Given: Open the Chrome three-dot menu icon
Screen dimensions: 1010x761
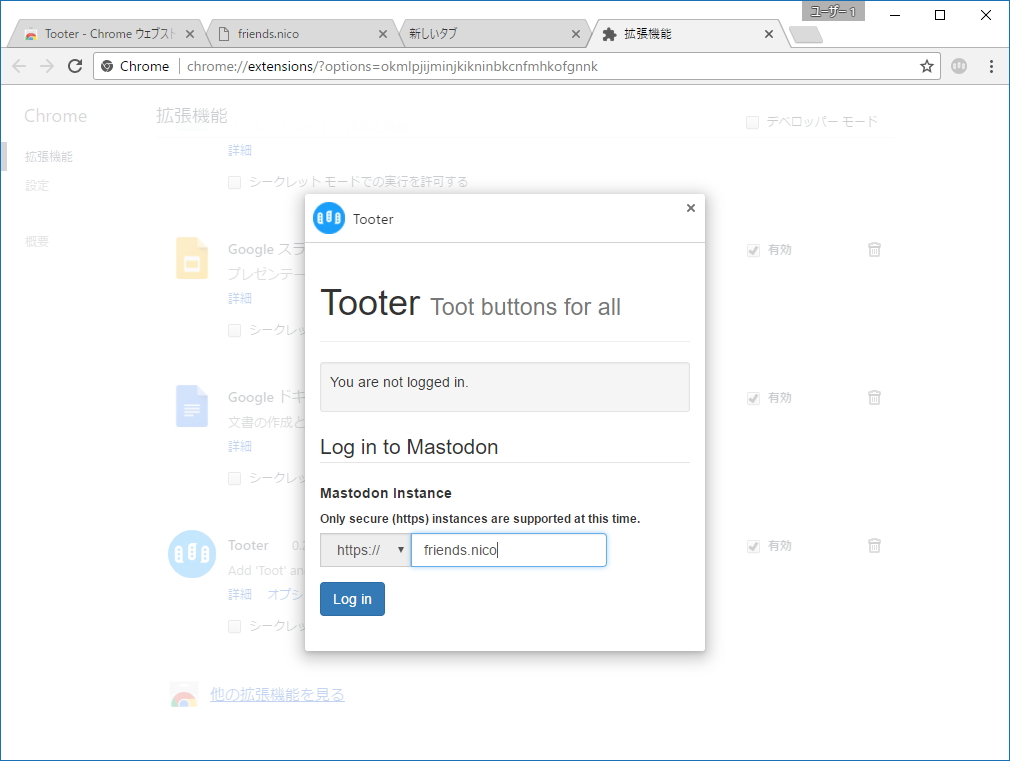Looking at the screenshot, I should (991, 66).
